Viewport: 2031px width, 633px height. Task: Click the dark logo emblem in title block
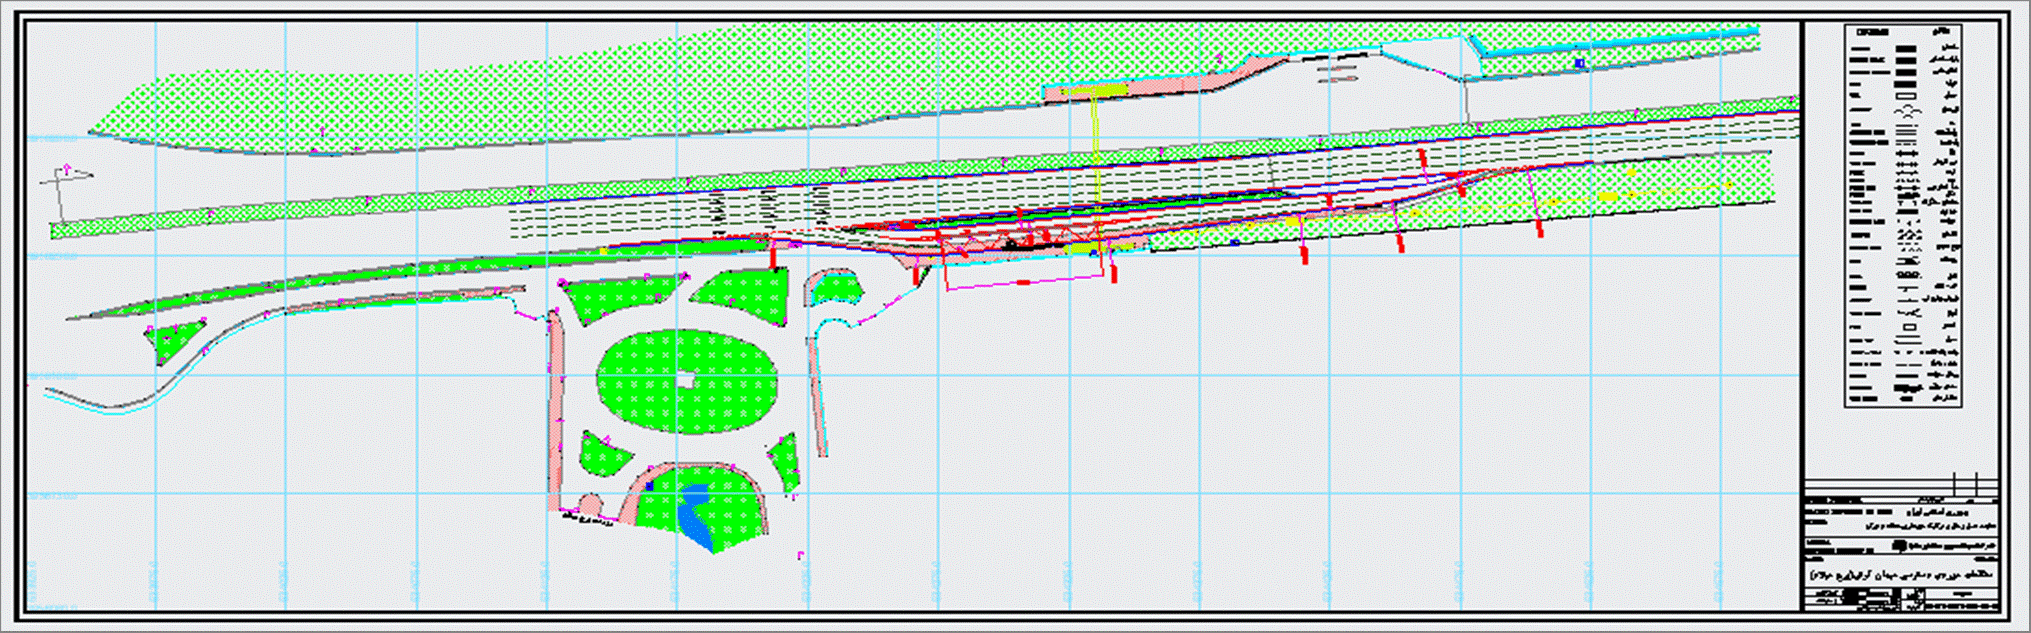pos(1897,546)
